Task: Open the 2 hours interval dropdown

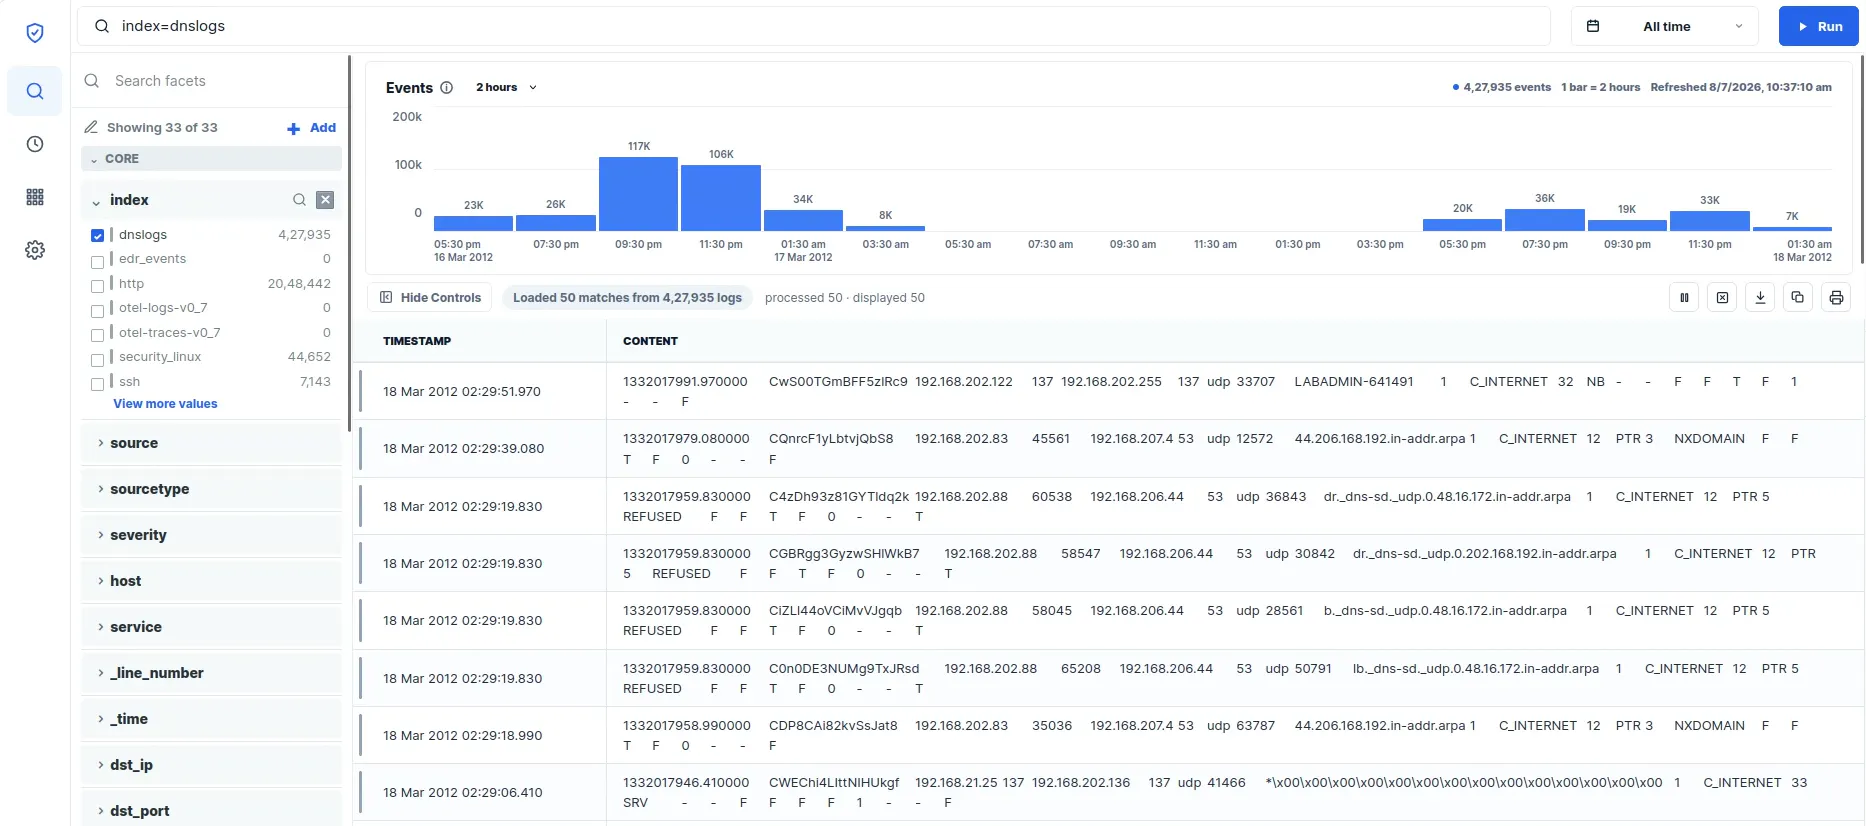Action: coord(506,87)
